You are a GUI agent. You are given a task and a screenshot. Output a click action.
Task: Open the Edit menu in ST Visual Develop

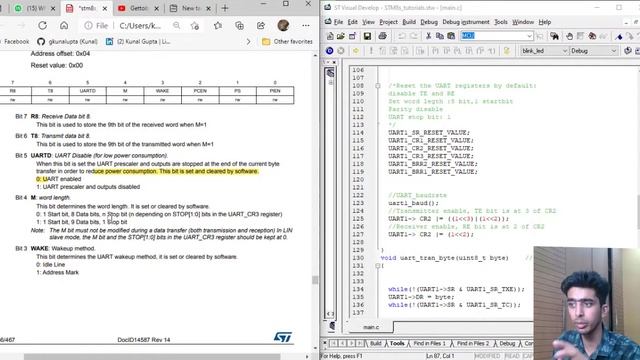353,22
